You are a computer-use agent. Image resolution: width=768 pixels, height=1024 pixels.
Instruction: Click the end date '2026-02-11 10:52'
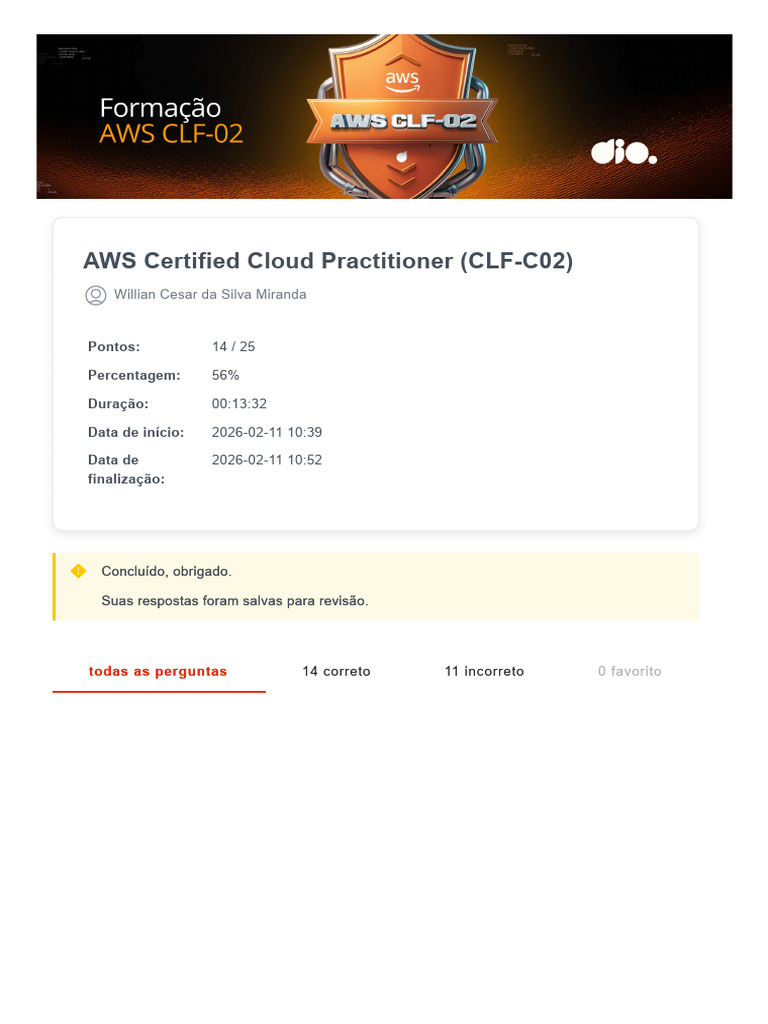pos(266,460)
